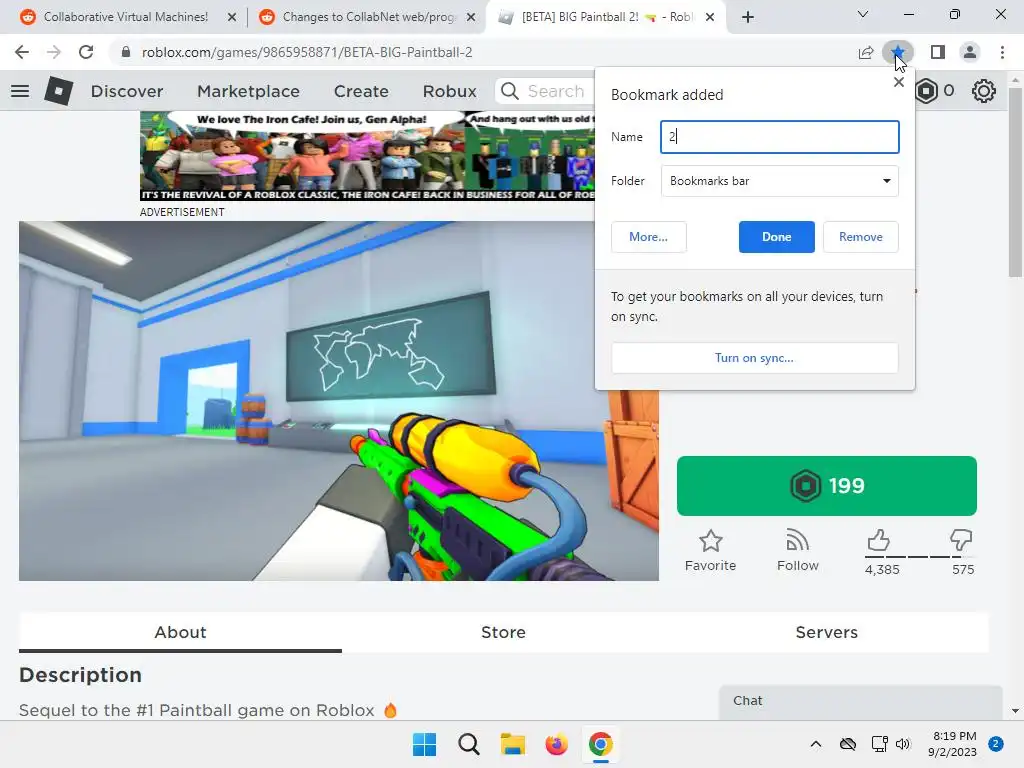Click the like ratio vote bar

tap(918, 556)
